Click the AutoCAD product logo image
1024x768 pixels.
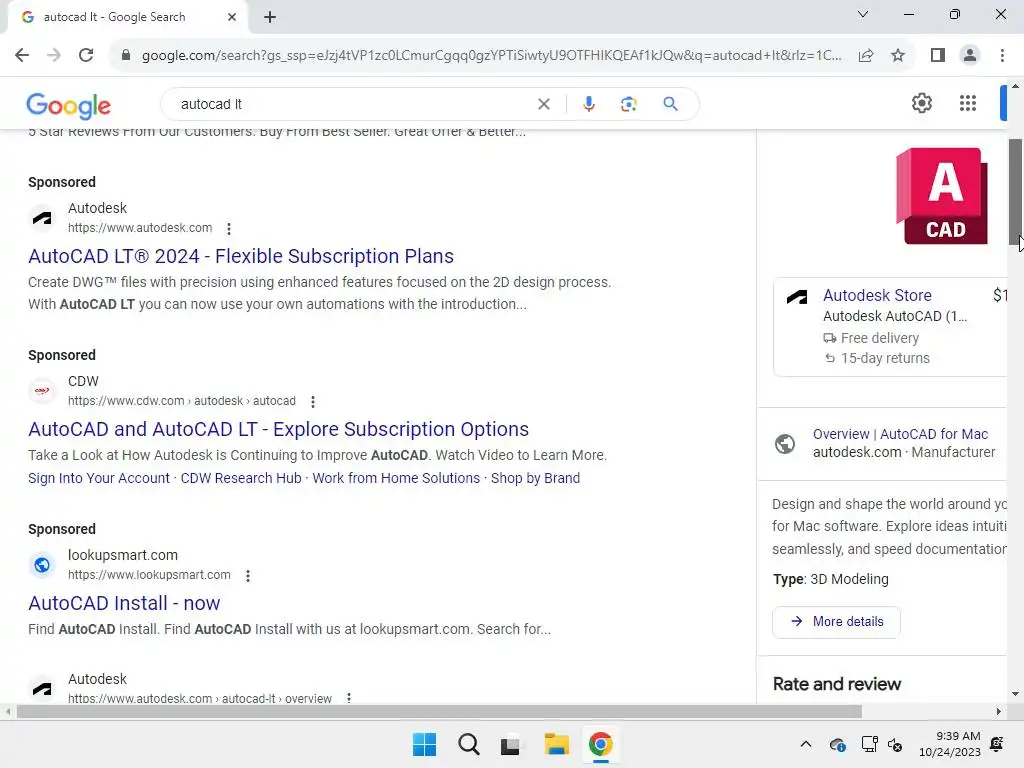pos(941,196)
